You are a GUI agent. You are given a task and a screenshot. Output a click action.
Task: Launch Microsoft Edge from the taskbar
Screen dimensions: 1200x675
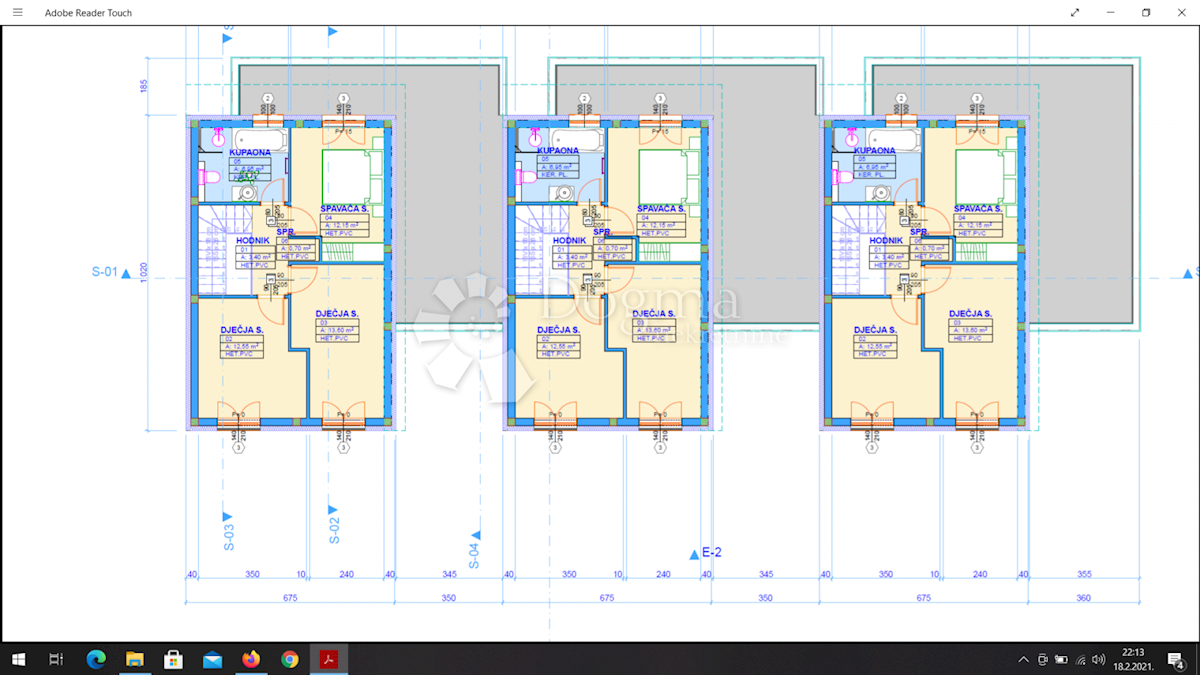(96, 659)
